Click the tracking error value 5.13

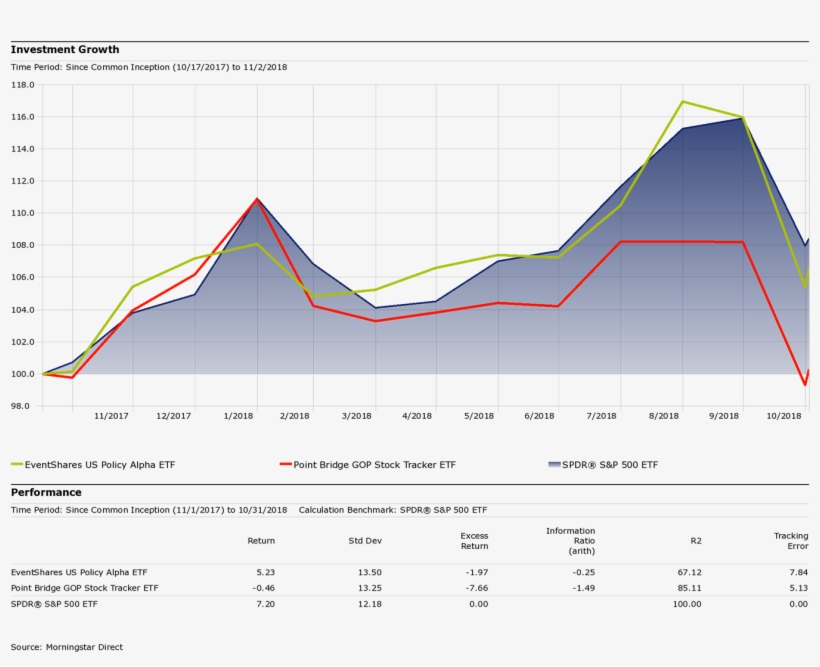(799, 588)
